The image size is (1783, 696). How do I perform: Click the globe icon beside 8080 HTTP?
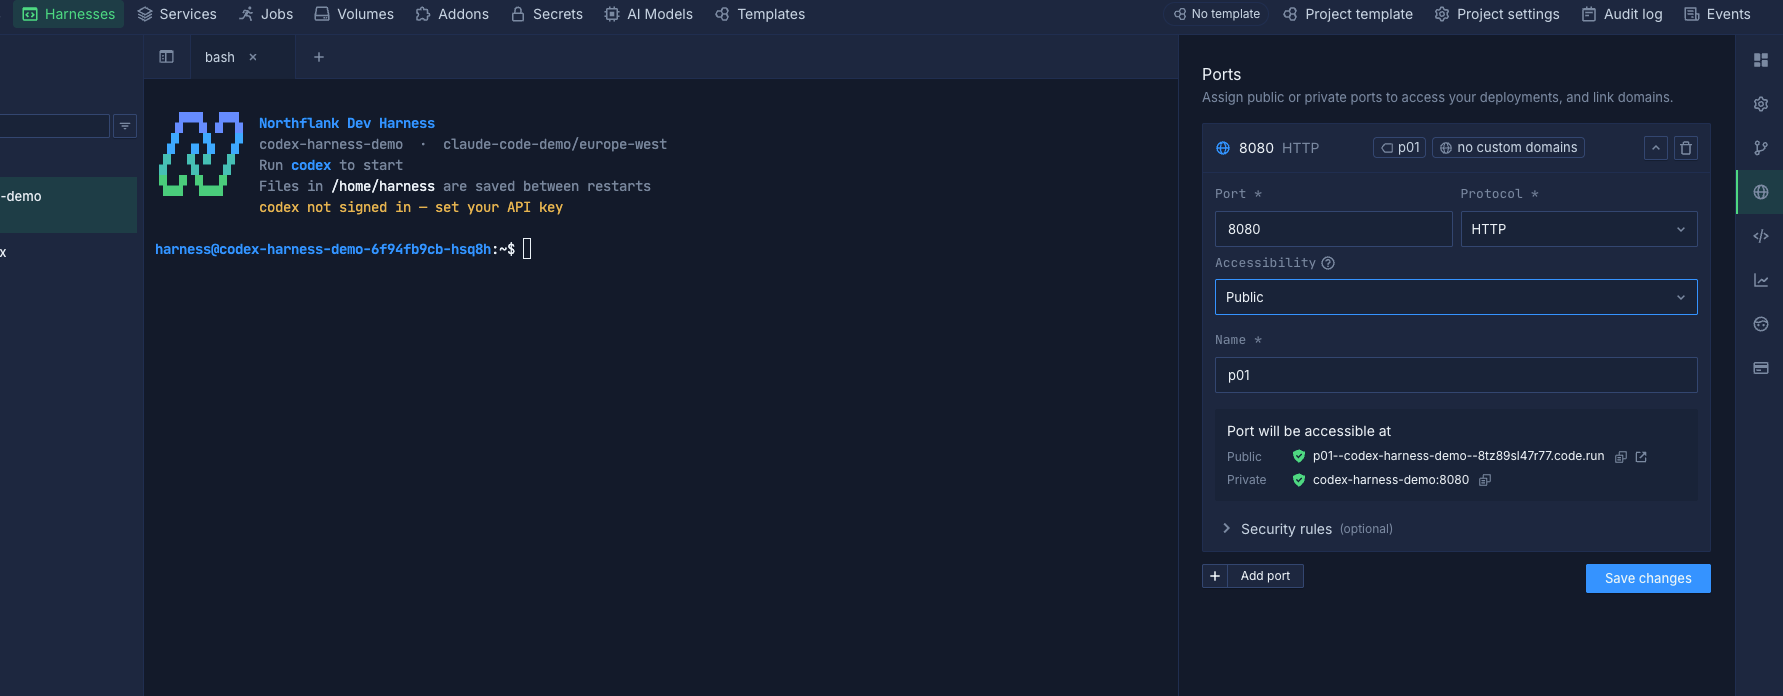tap(1223, 148)
